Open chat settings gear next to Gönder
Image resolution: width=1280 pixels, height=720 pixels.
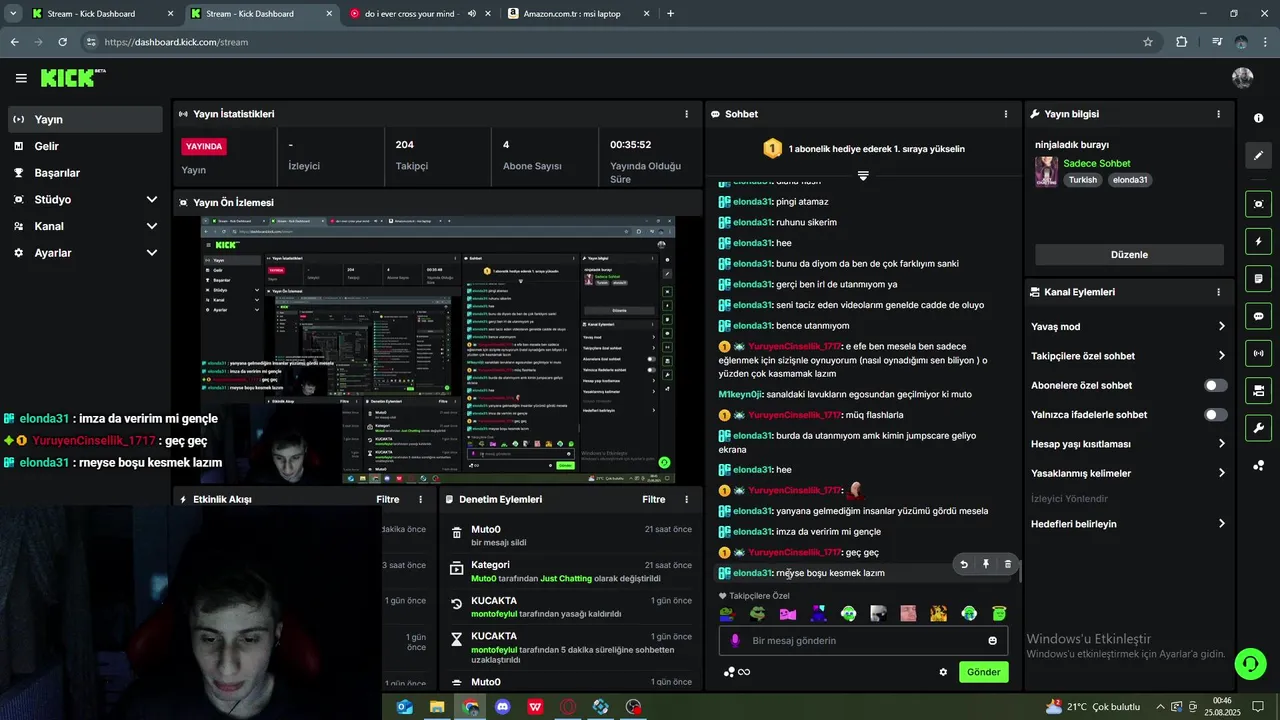(943, 672)
